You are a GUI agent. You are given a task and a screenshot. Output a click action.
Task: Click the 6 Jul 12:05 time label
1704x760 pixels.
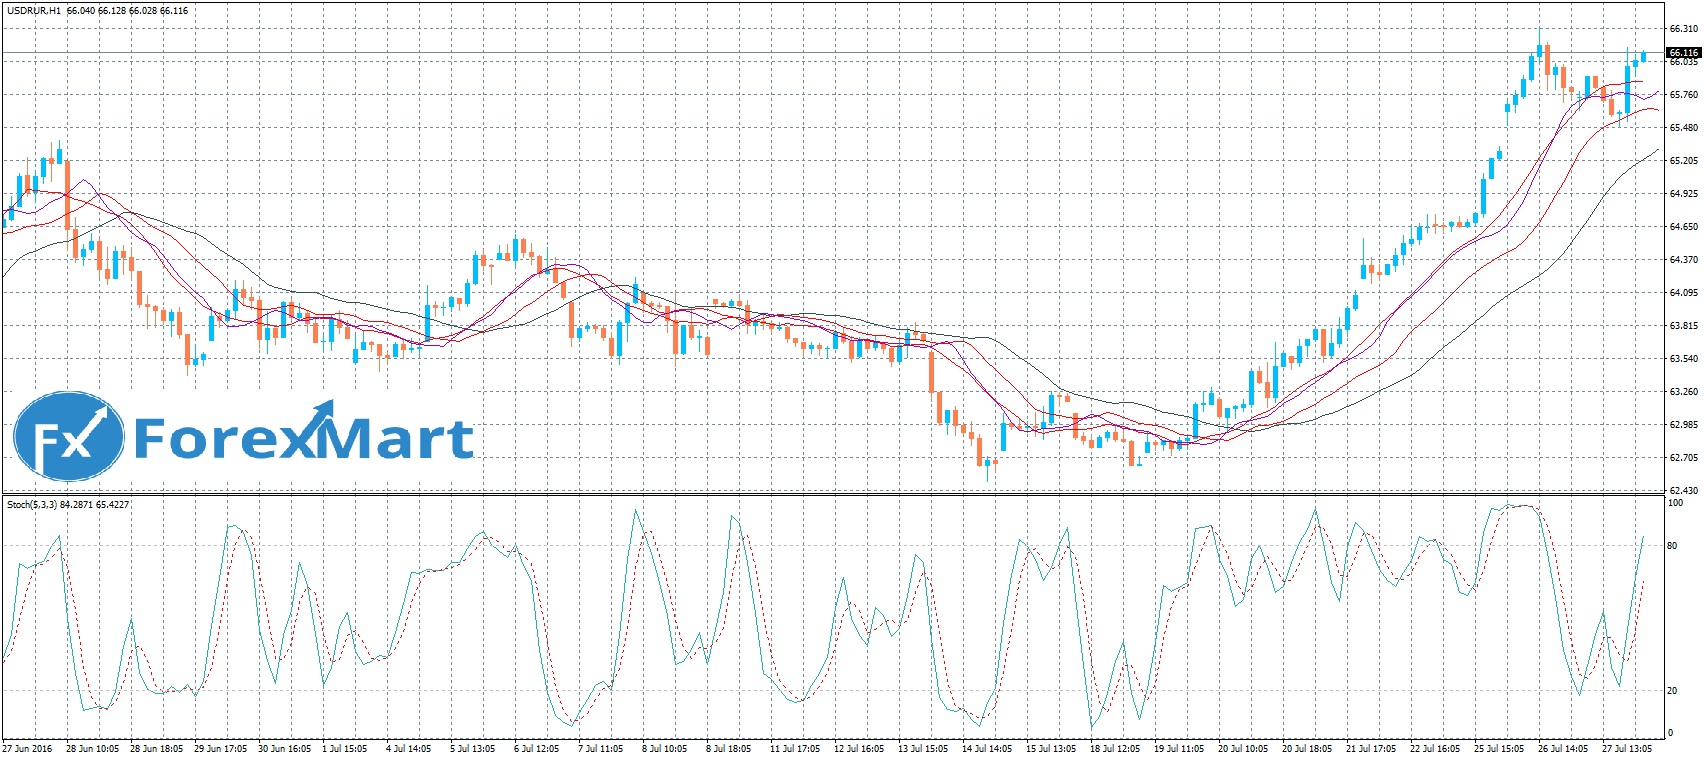tap(538, 748)
